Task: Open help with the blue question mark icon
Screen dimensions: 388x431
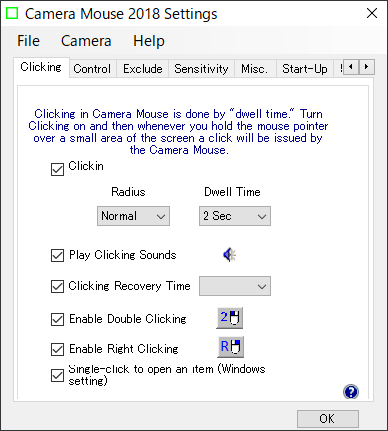Action: (351, 392)
